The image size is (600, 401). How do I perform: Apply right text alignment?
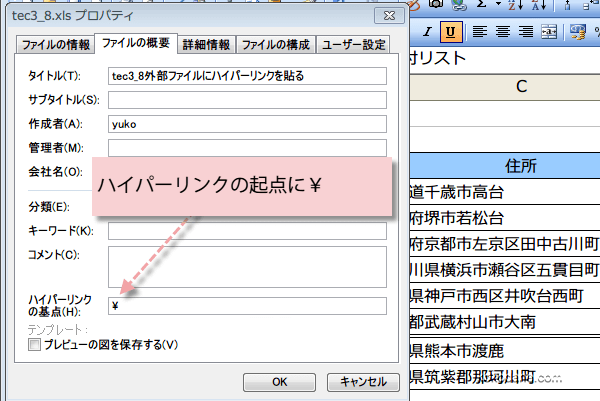pyautogui.click(x=526, y=32)
